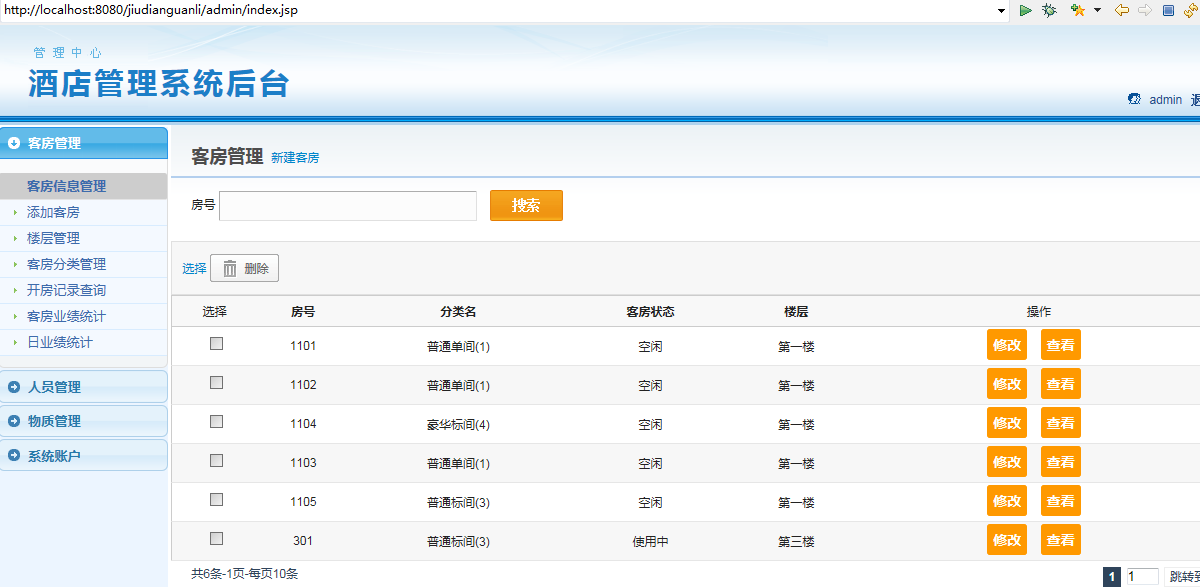1200x587 pixels.
Task: Click the green Go play arrow
Action: coord(1026,10)
